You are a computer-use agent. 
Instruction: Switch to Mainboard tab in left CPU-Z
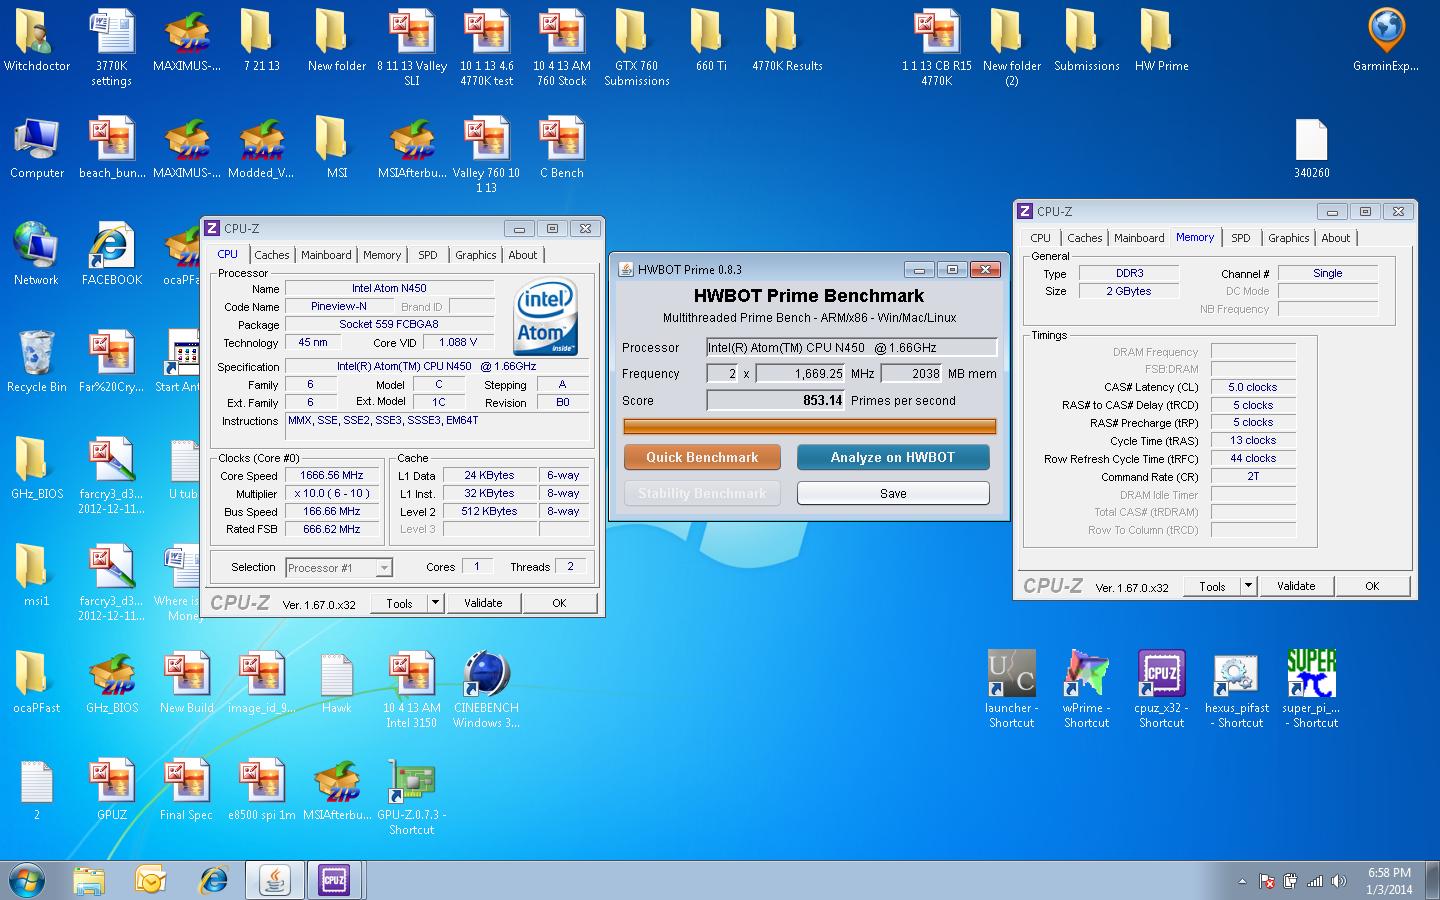pos(326,255)
